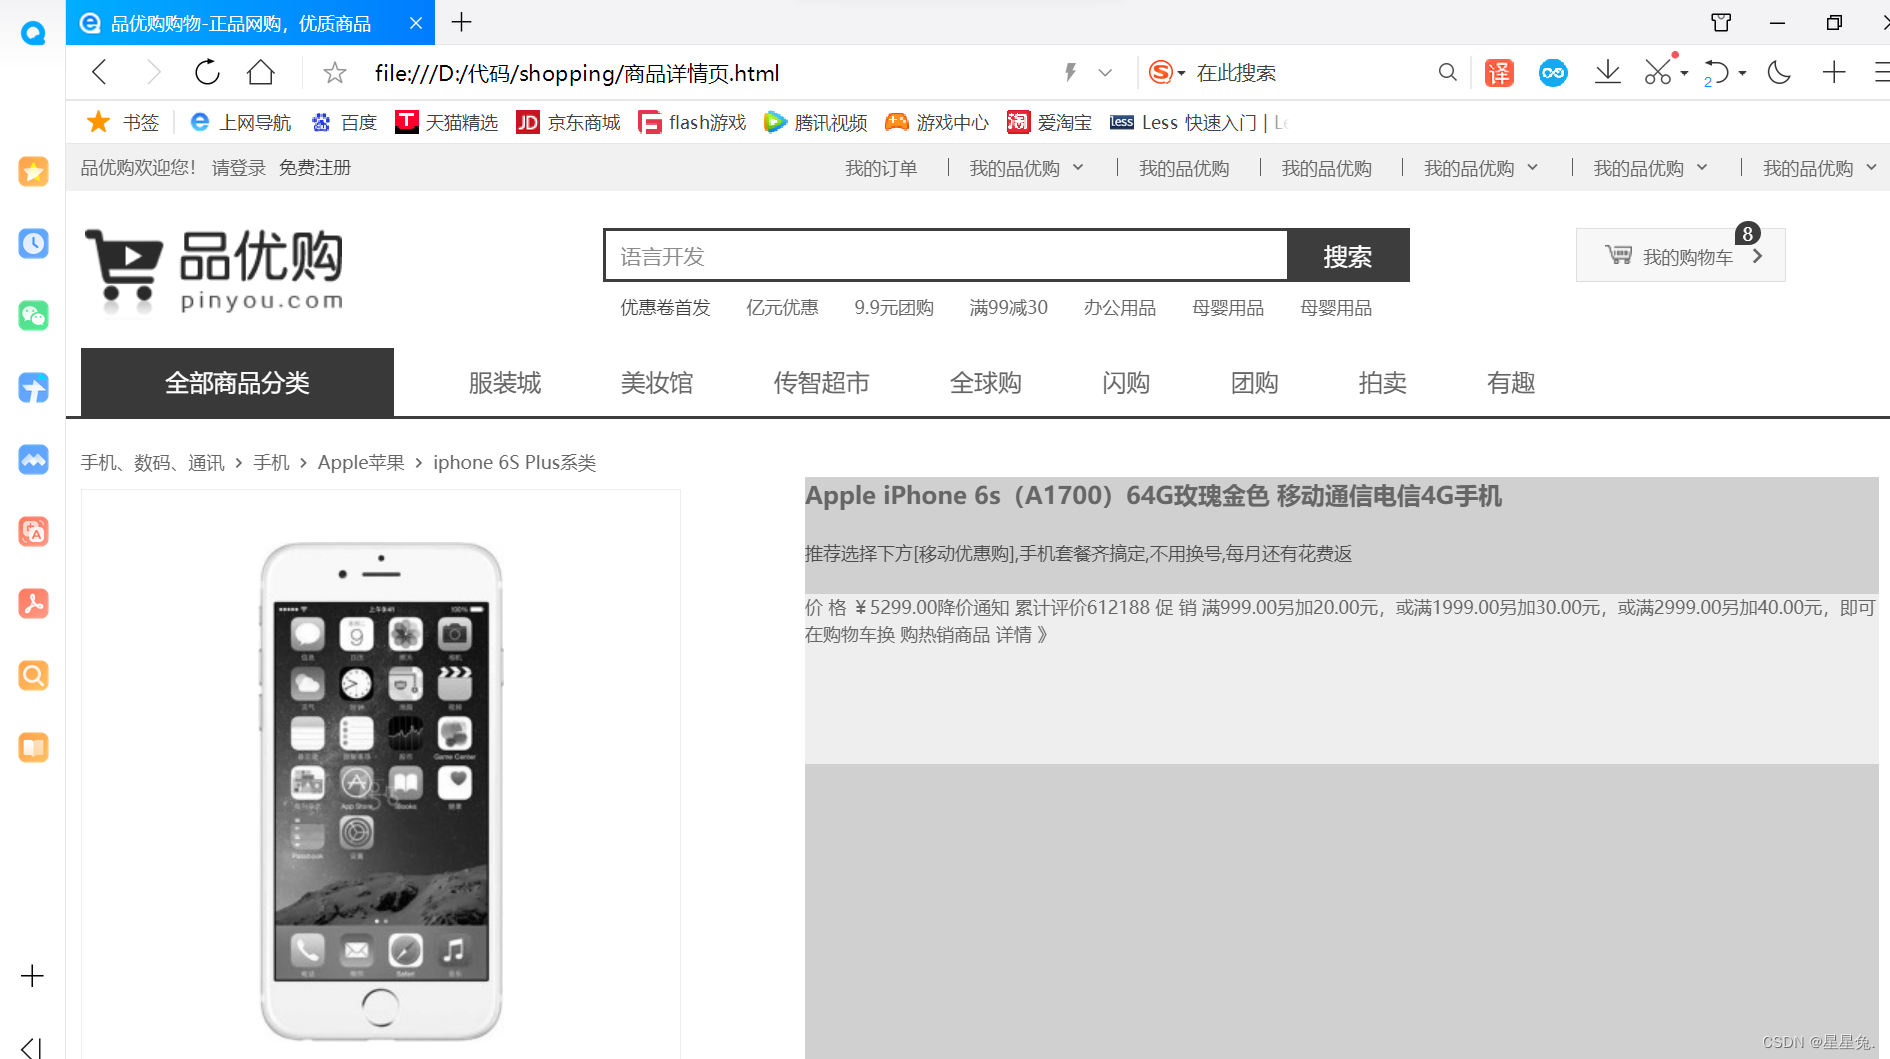
Task: Open the sidebar WeChat icon
Action: pyautogui.click(x=33, y=315)
